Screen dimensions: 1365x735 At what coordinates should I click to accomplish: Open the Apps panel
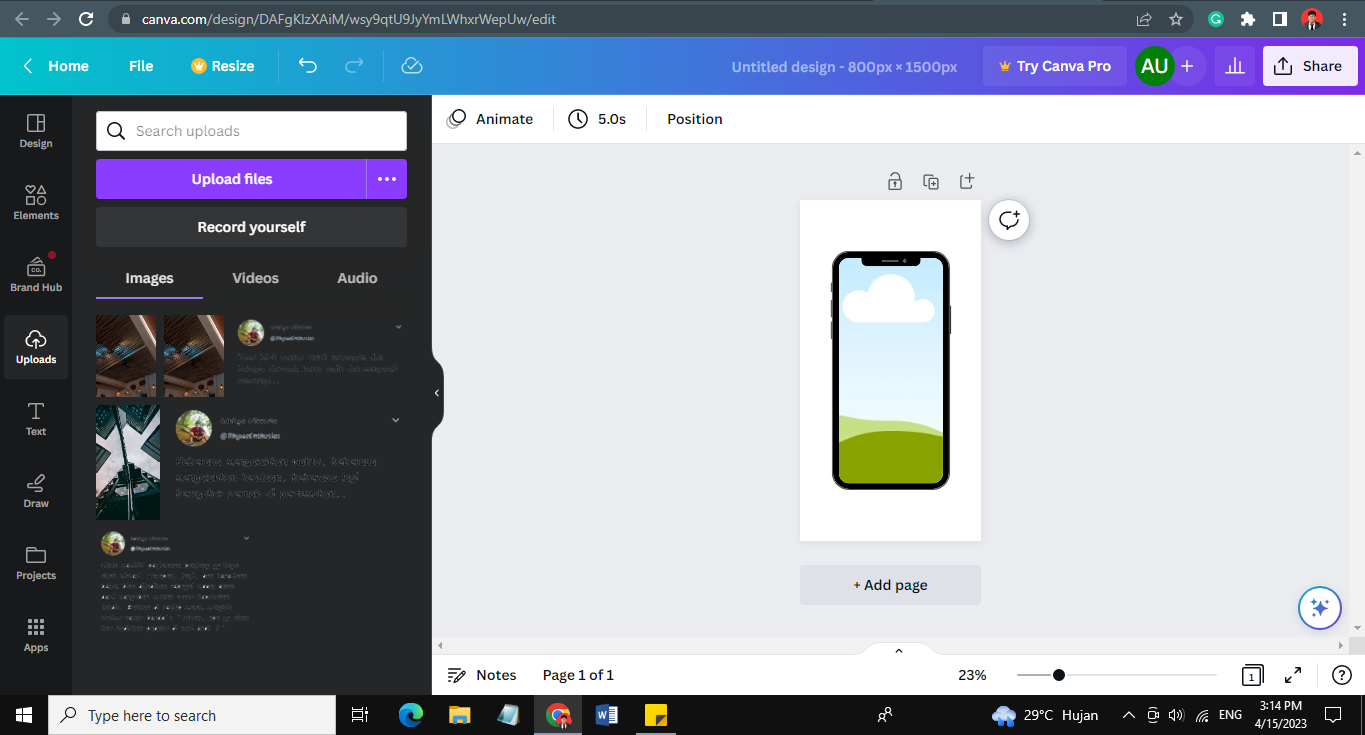pyautogui.click(x=35, y=633)
